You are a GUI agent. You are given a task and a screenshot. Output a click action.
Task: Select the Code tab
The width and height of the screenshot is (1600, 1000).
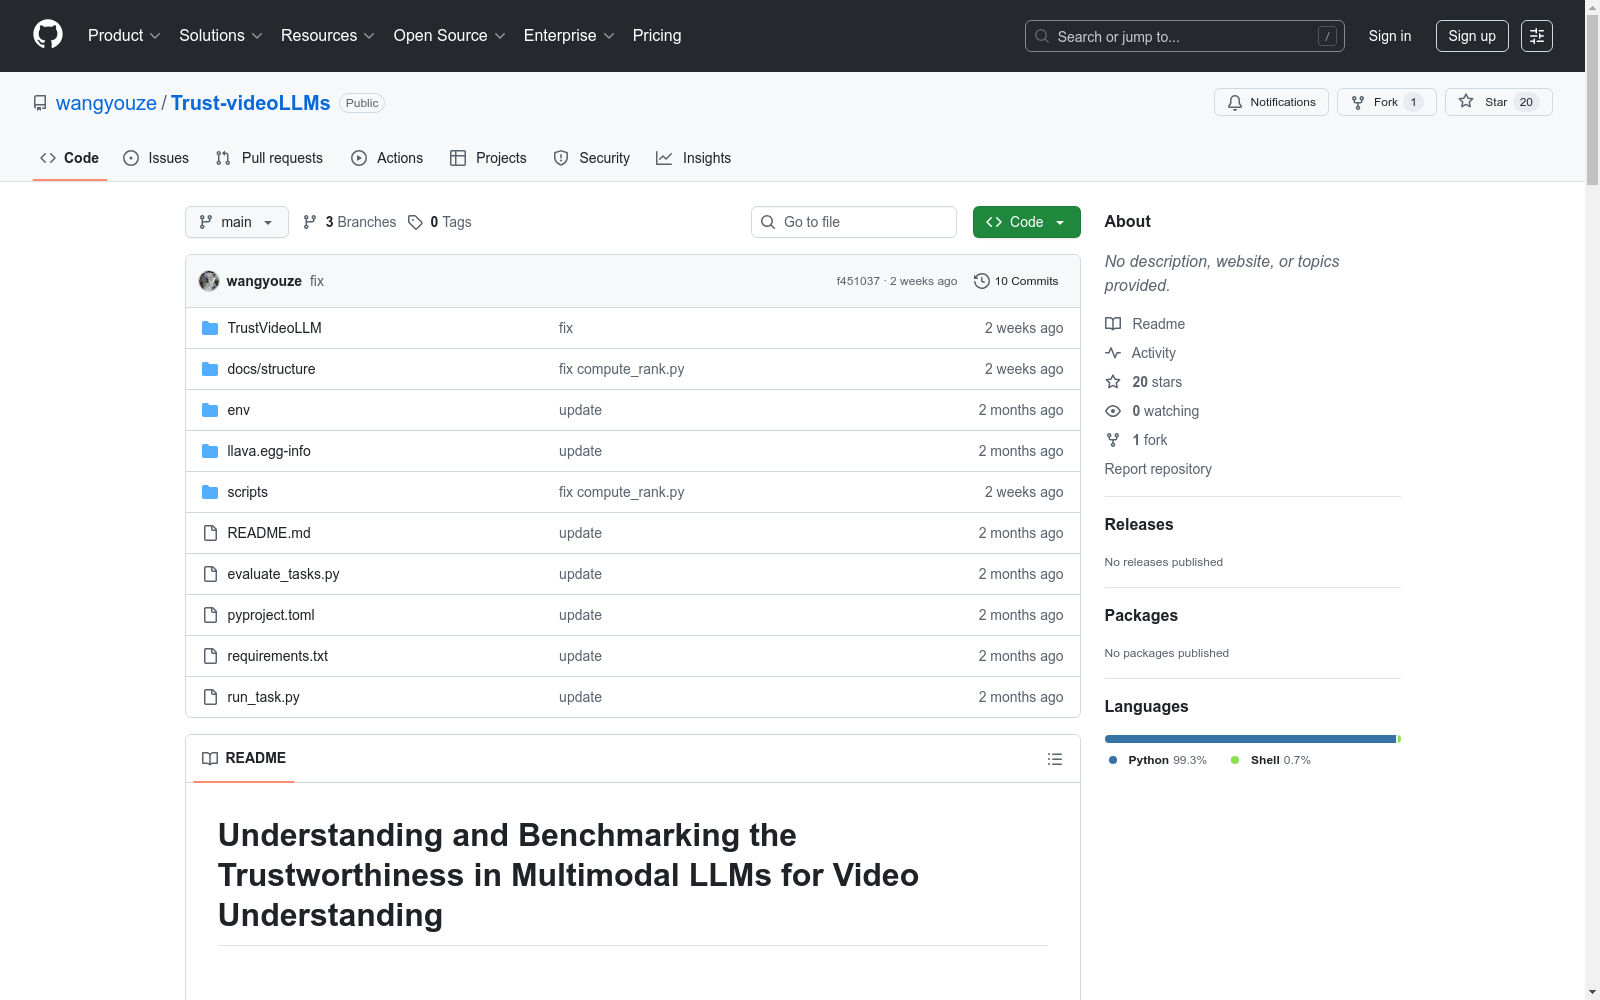pos(70,158)
